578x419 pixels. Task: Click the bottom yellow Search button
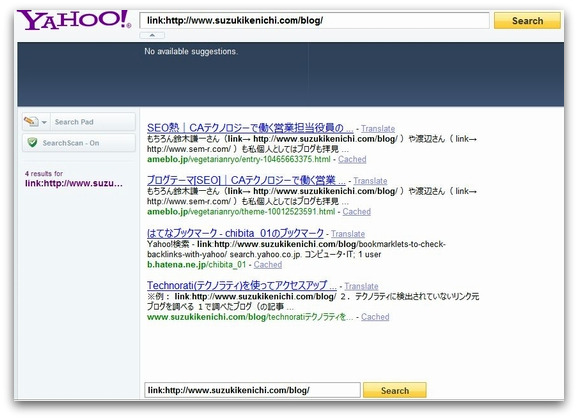click(395, 390)
